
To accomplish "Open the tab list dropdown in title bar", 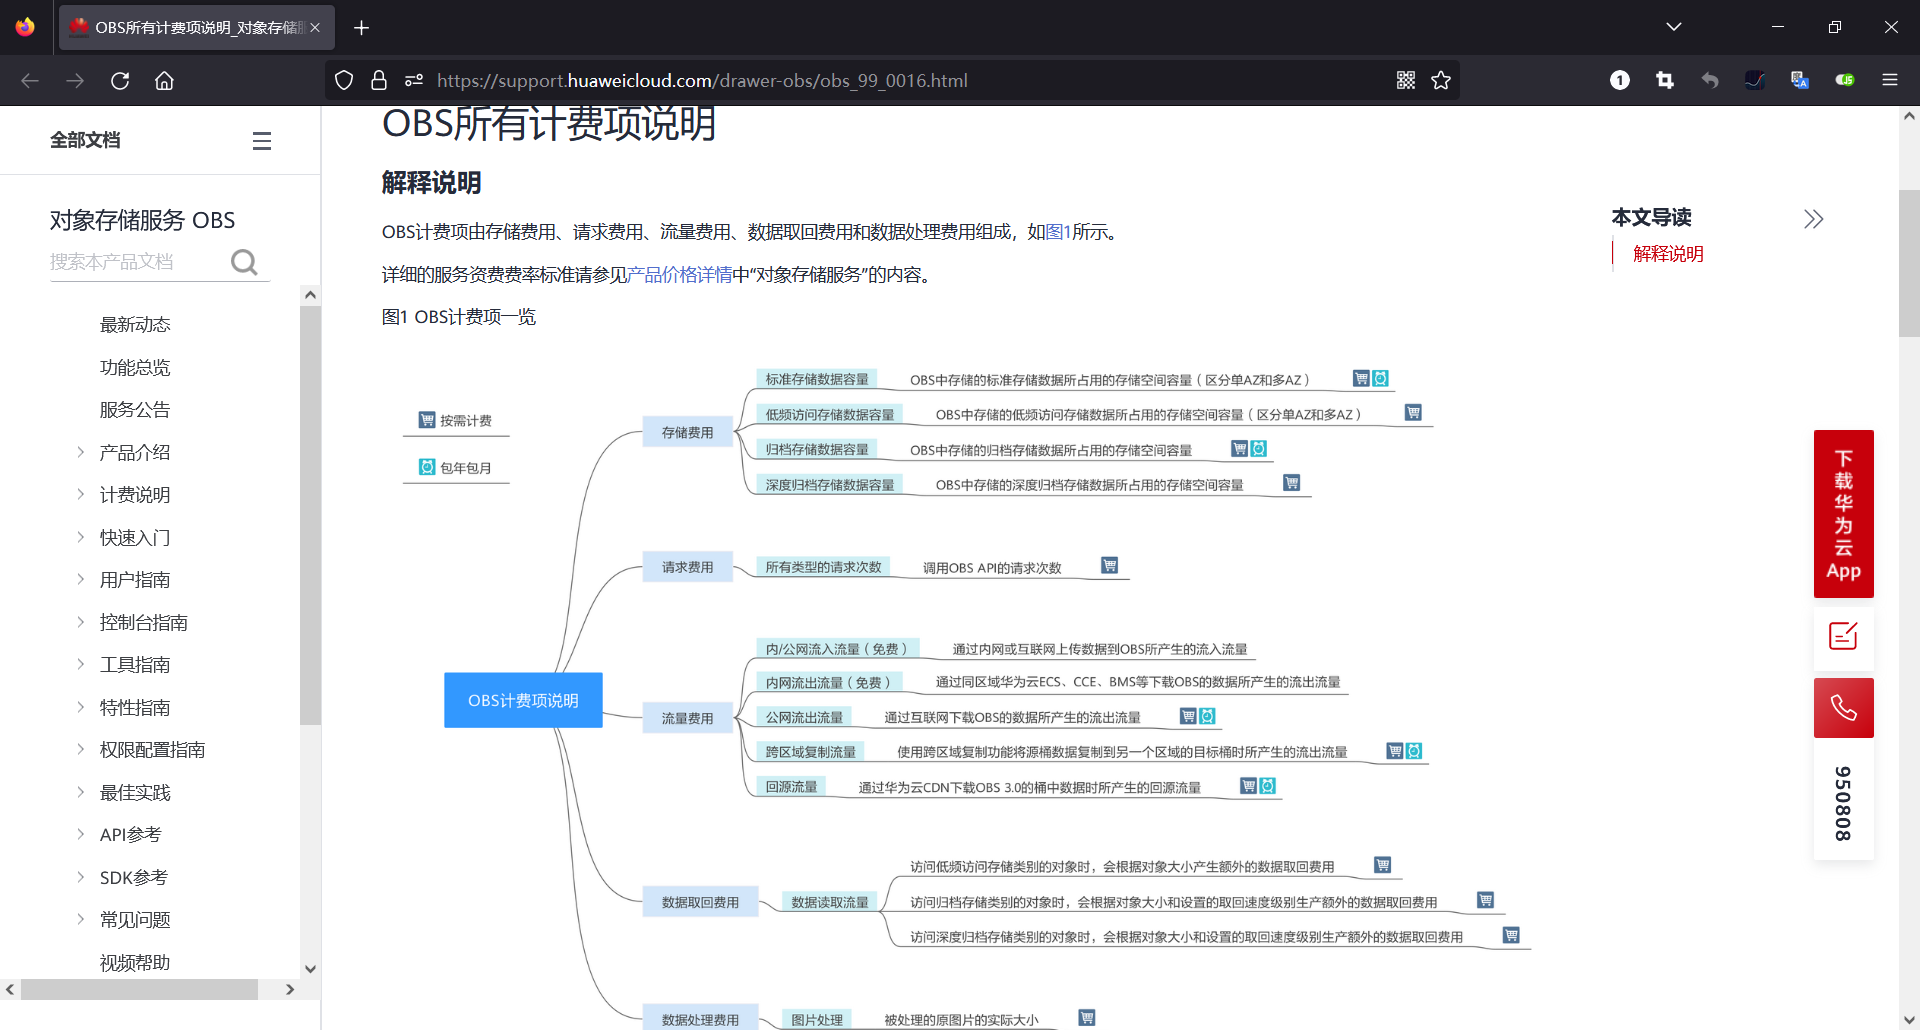I will coord(1674,26).
